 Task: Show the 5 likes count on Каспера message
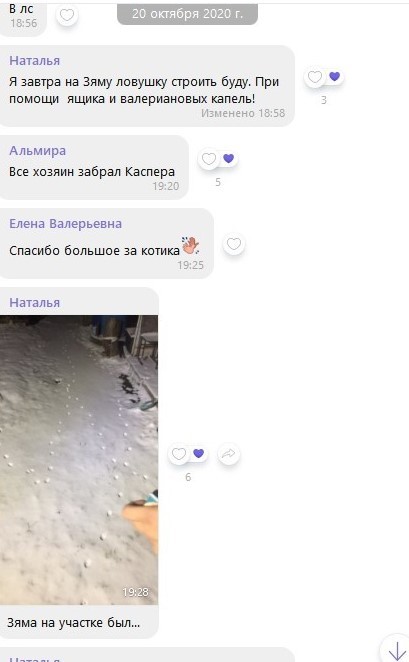click(x=218, y=182)
